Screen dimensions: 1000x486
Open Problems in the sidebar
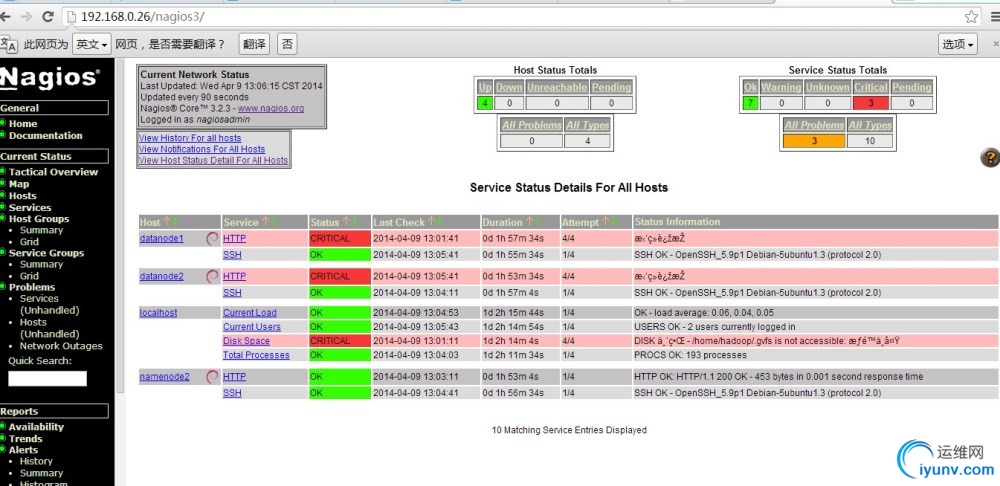[x=32, y=287]
